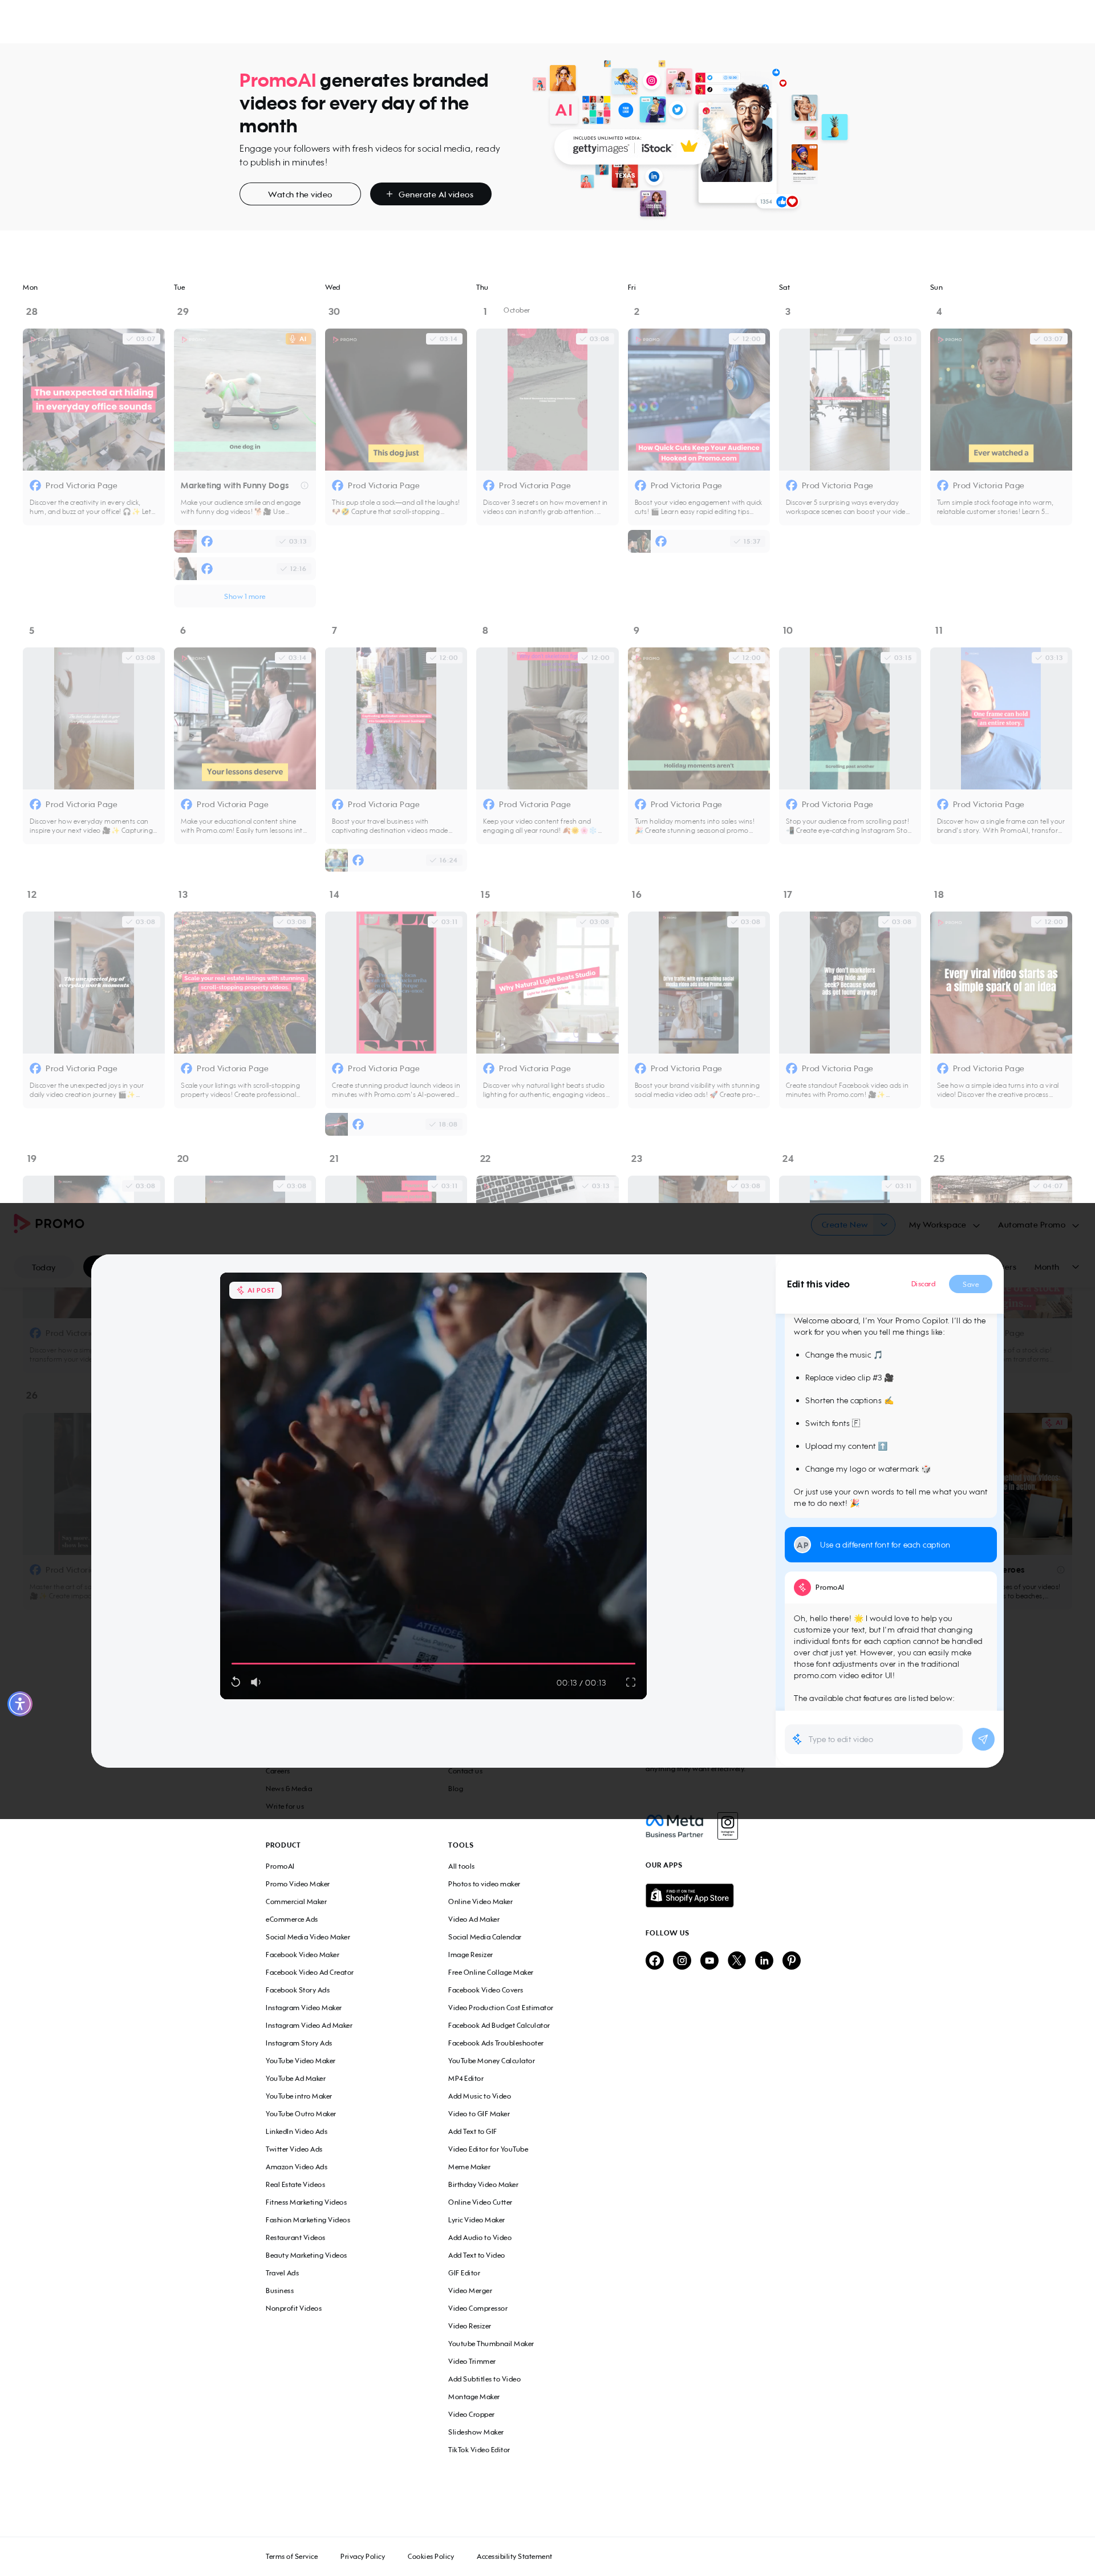Open the accessibility widget
Screen dimensions: 1095x2576
coord(20,1703)
